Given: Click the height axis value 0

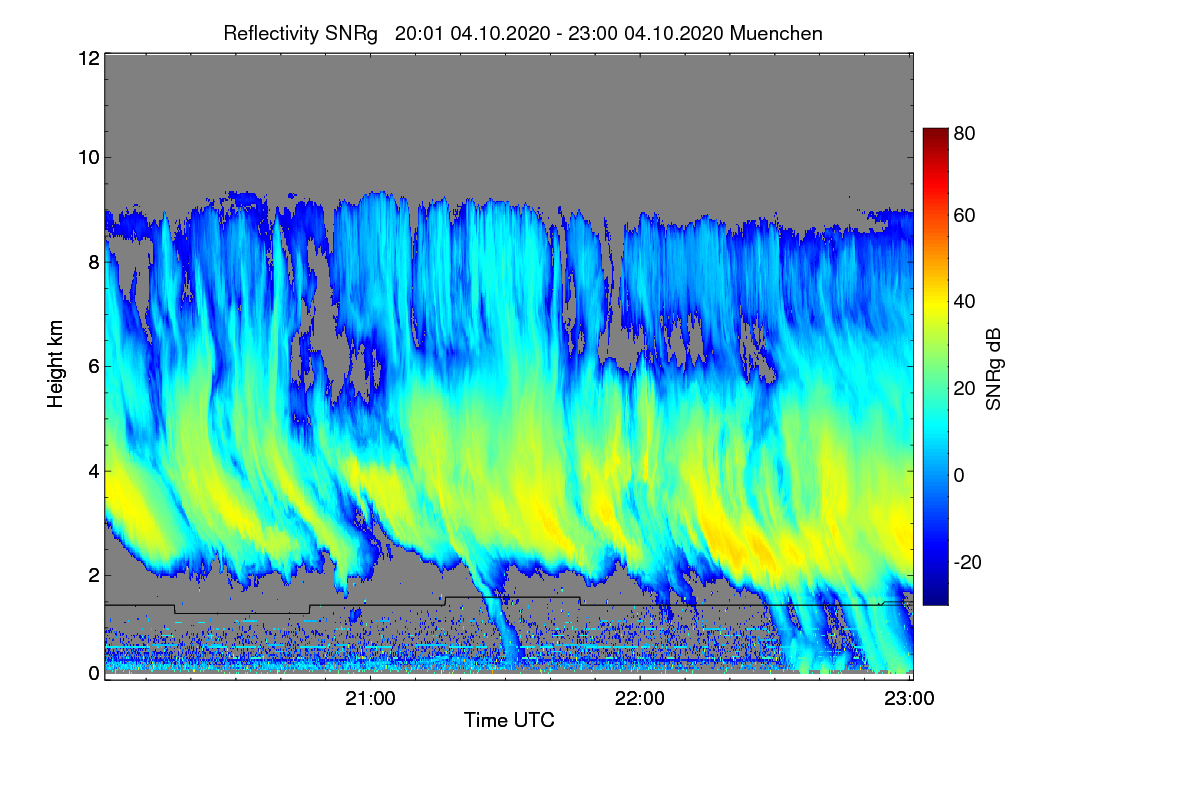Looking at the screenshot, I should (x=92, y=673).
